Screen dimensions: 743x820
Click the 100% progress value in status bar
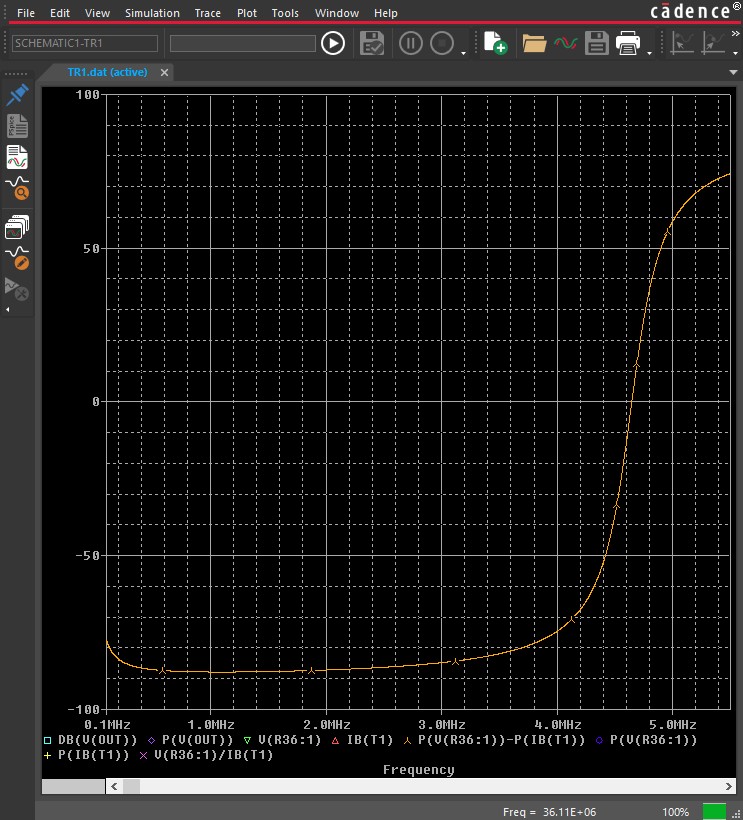pyautogui.click(x=676, y=812)
